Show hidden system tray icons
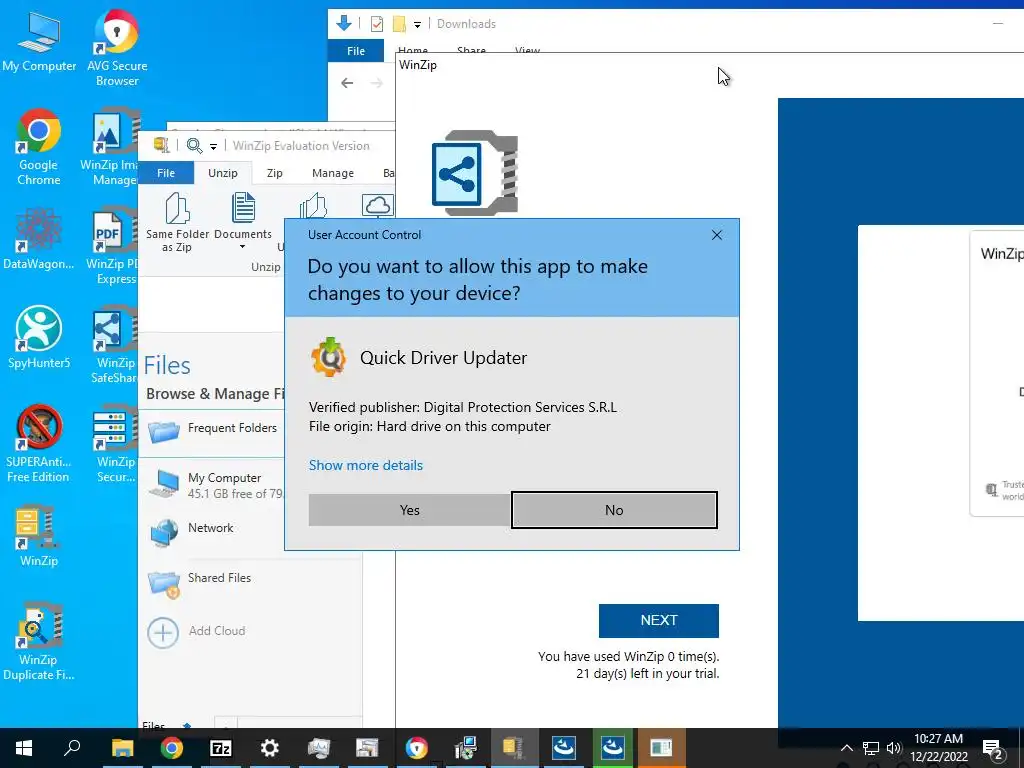This screenshot has height=768, width=1024. (x=846, y=748)
